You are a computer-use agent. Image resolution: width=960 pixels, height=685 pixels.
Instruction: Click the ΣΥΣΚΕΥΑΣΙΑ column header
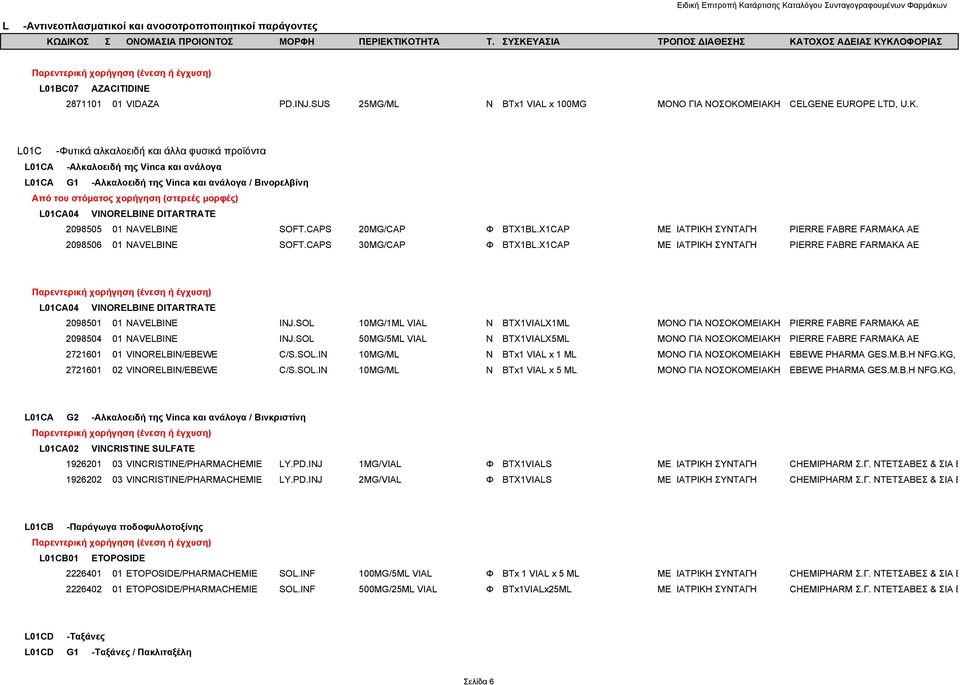pos(531,42)
